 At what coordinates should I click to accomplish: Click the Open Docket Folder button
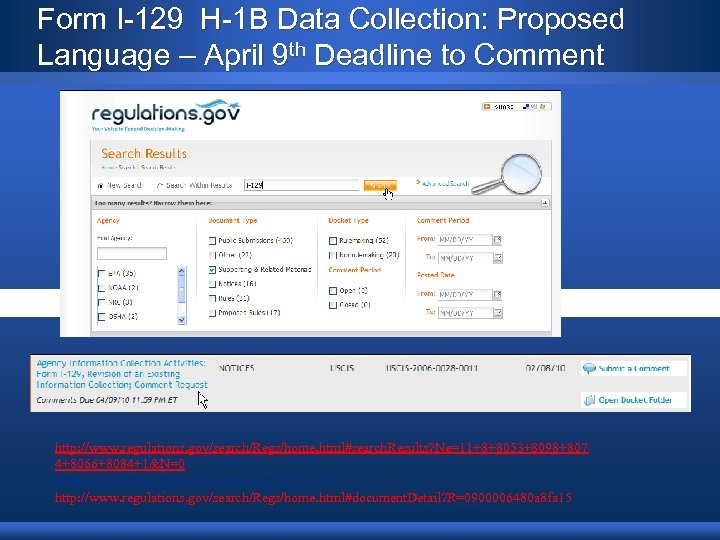[x=634, y=400]
